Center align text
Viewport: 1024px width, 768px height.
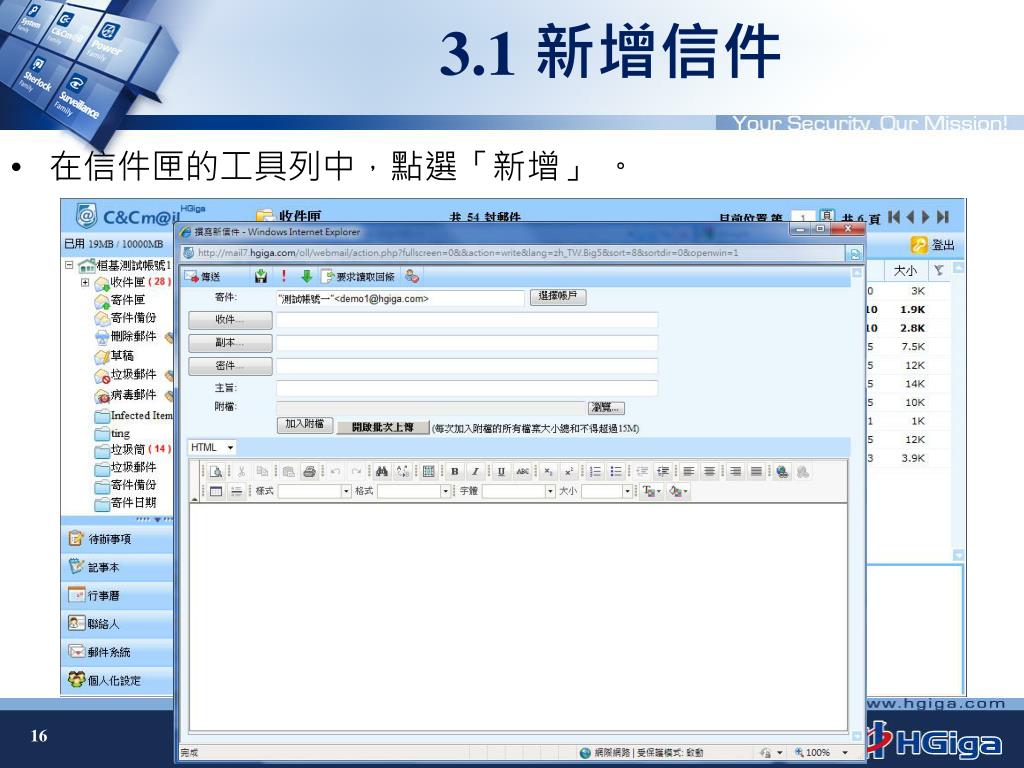pos(709,472)
